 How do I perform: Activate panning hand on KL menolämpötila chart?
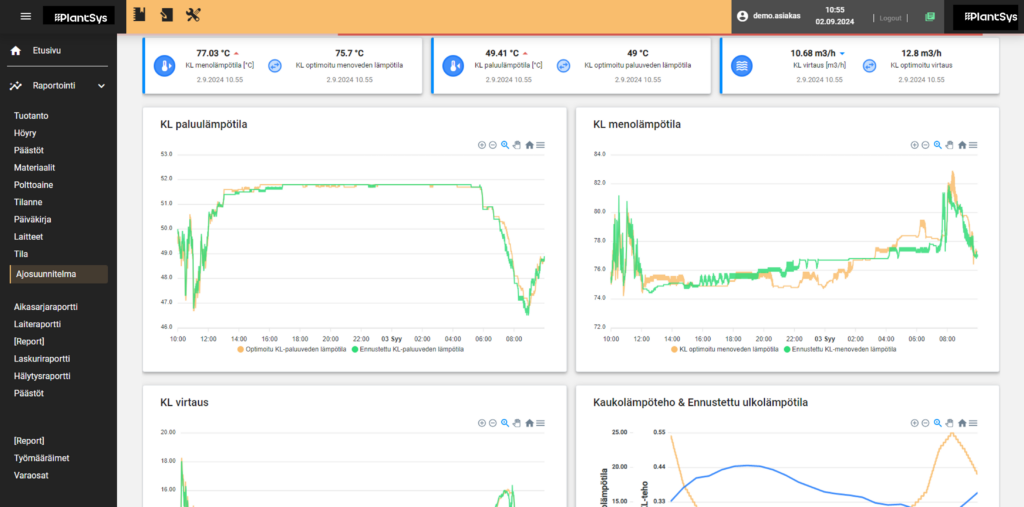950,145
